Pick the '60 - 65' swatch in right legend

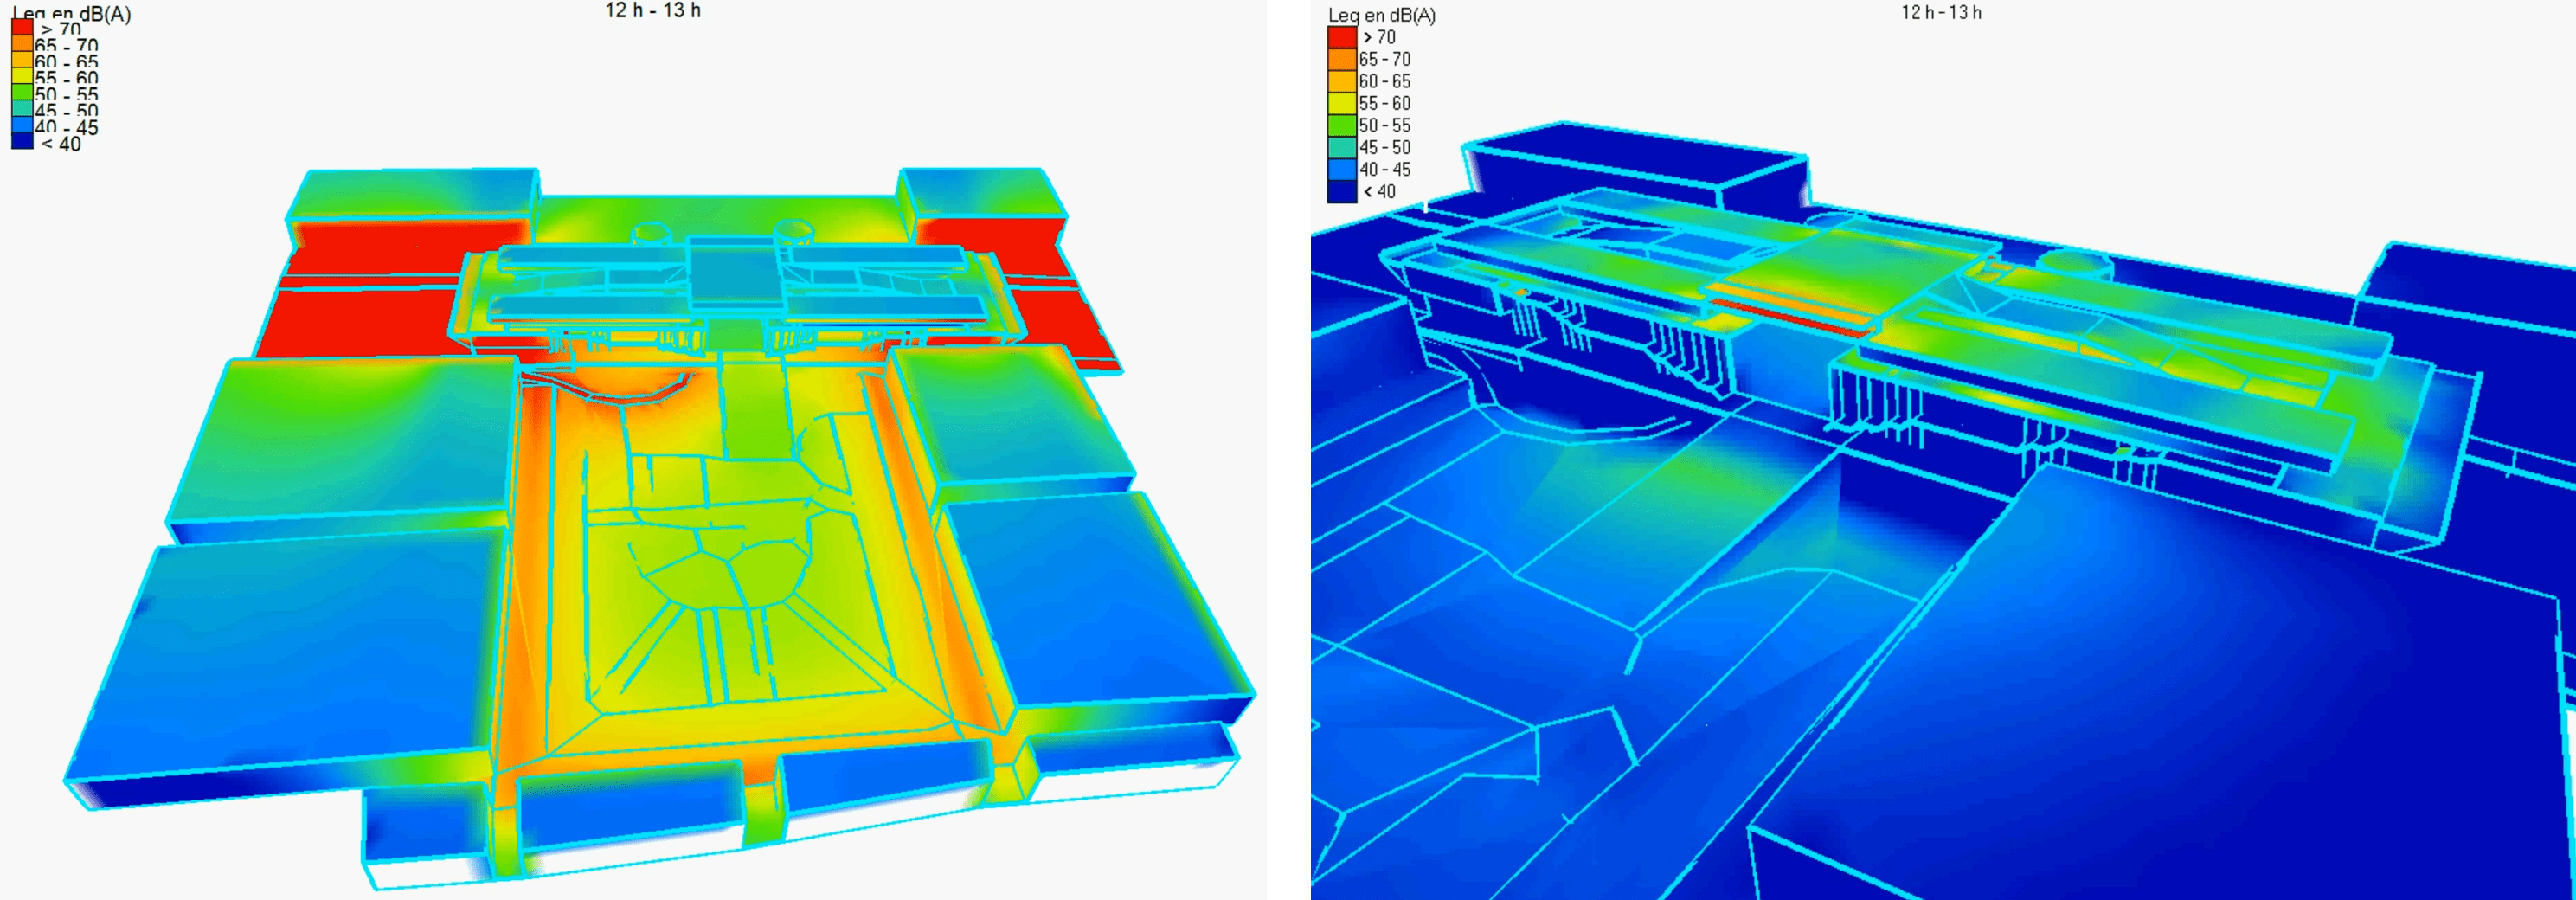1342,81
